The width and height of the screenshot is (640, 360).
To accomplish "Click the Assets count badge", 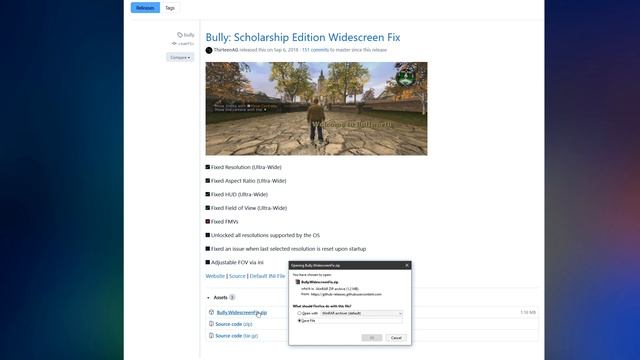I will [232, 298].
